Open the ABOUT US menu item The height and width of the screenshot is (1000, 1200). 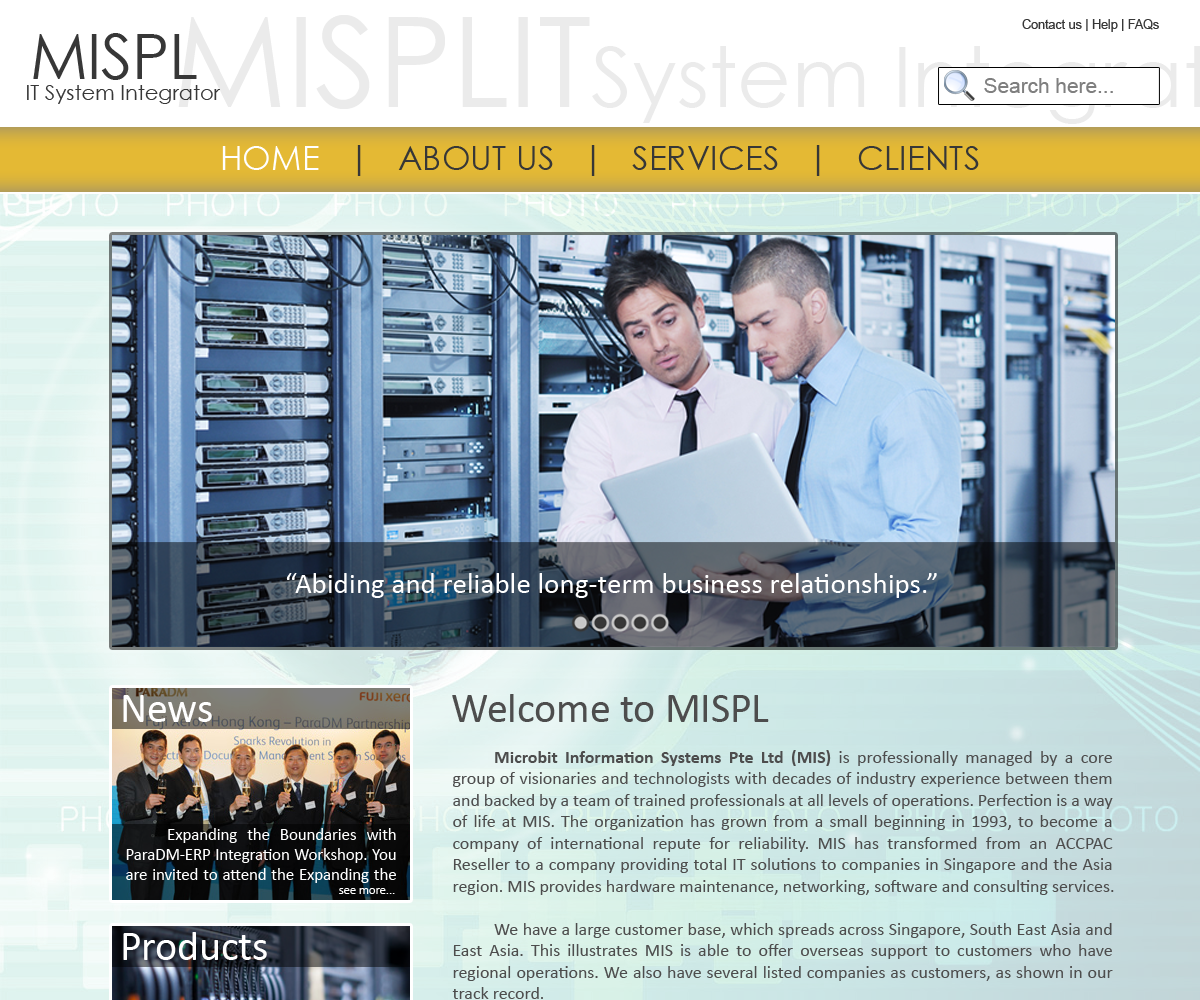(x=476, y=159)
